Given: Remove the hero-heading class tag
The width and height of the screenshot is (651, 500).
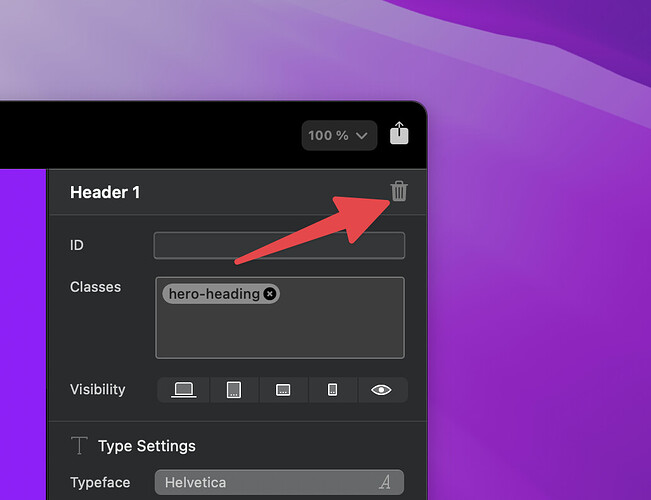Looking at the screenshot, I should [270, 294].
